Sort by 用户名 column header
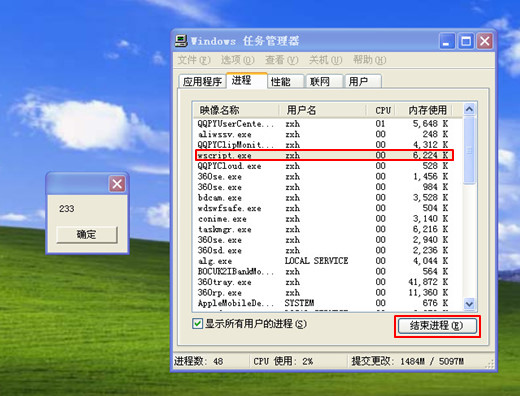Image resolution: width=520 pixels, height=396 pixels. 323,110
